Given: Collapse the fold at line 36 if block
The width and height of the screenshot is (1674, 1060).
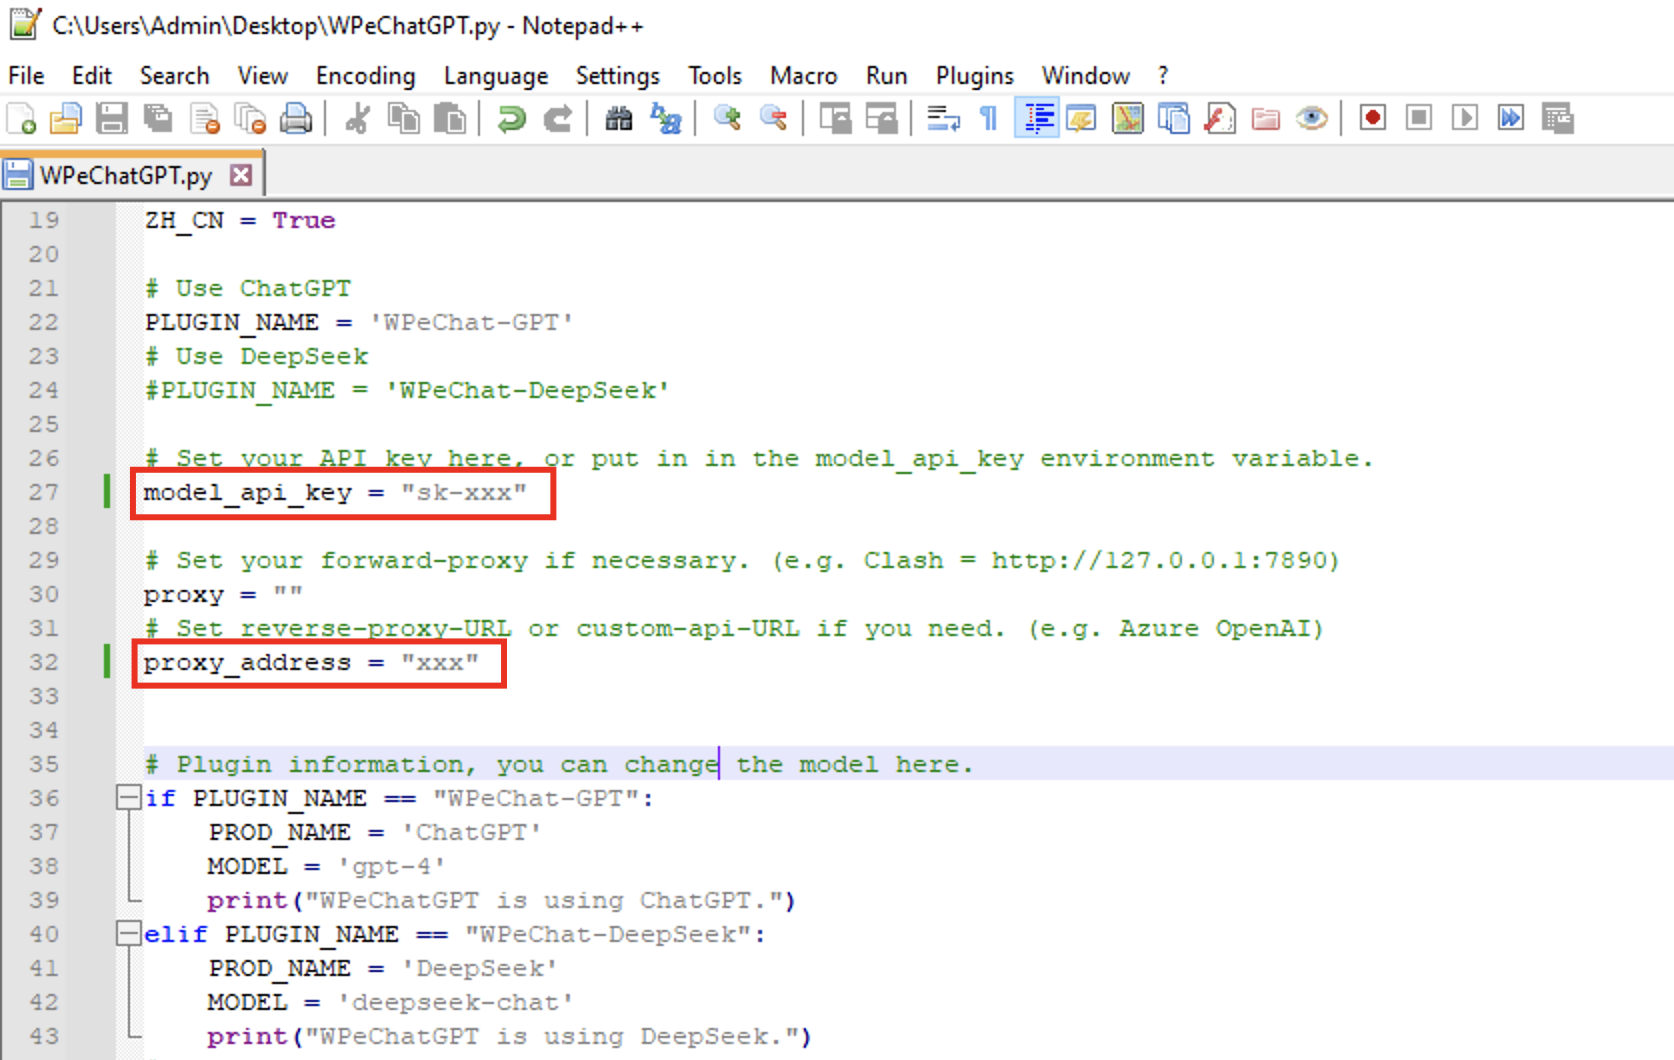Looking at the screenshot, I should pos(128,798).
